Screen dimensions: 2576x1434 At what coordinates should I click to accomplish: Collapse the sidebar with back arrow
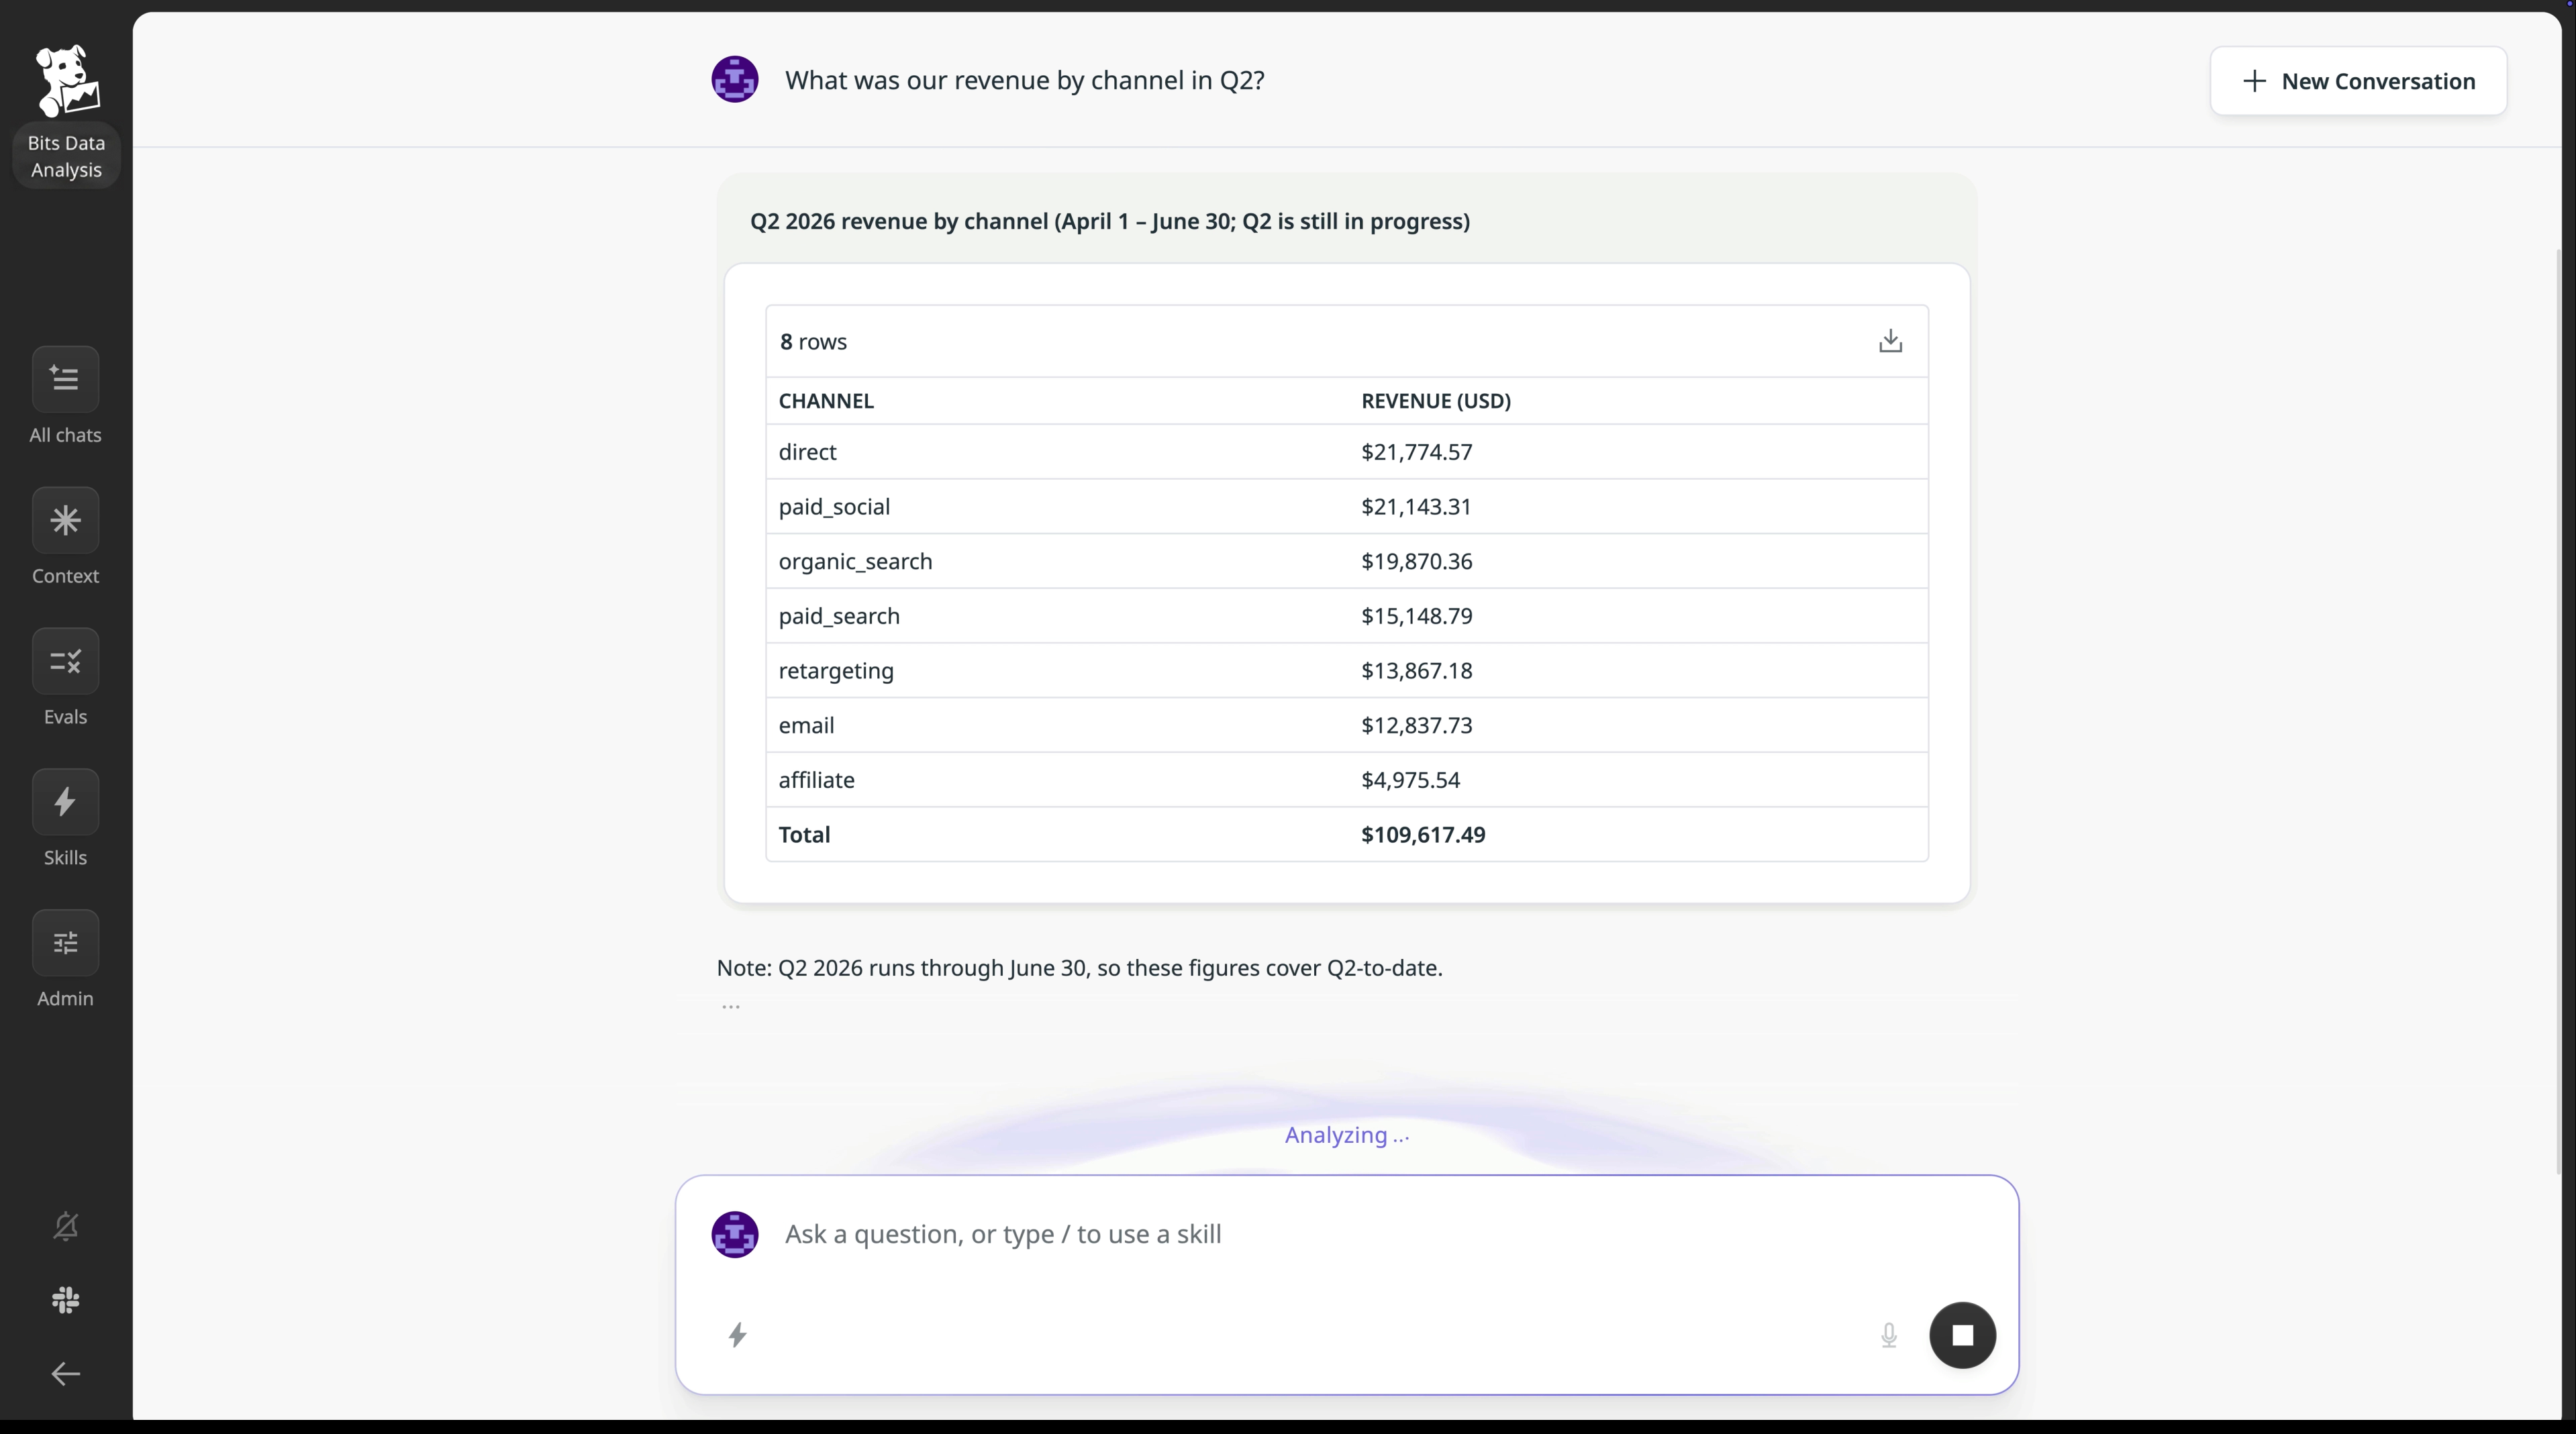[x=65, y=1374]
